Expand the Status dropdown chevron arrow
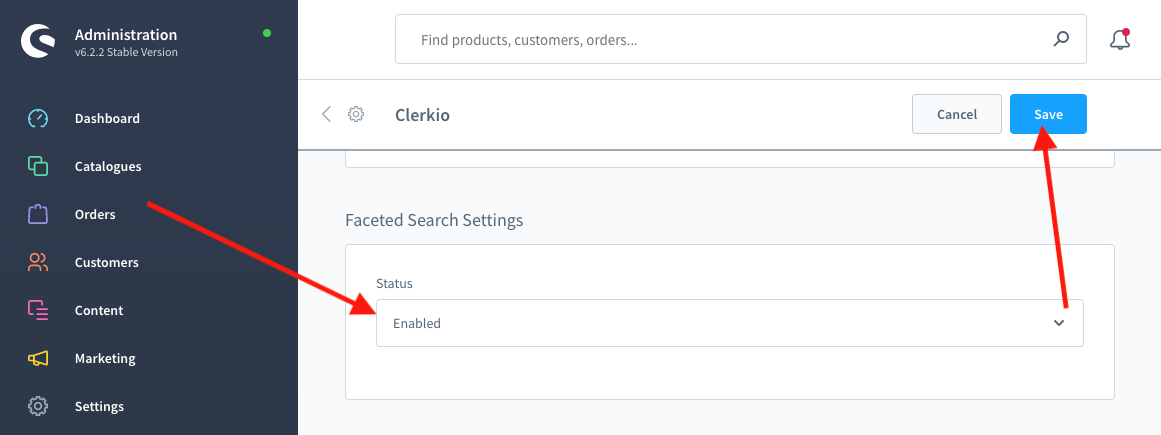 coord(1059,323)
